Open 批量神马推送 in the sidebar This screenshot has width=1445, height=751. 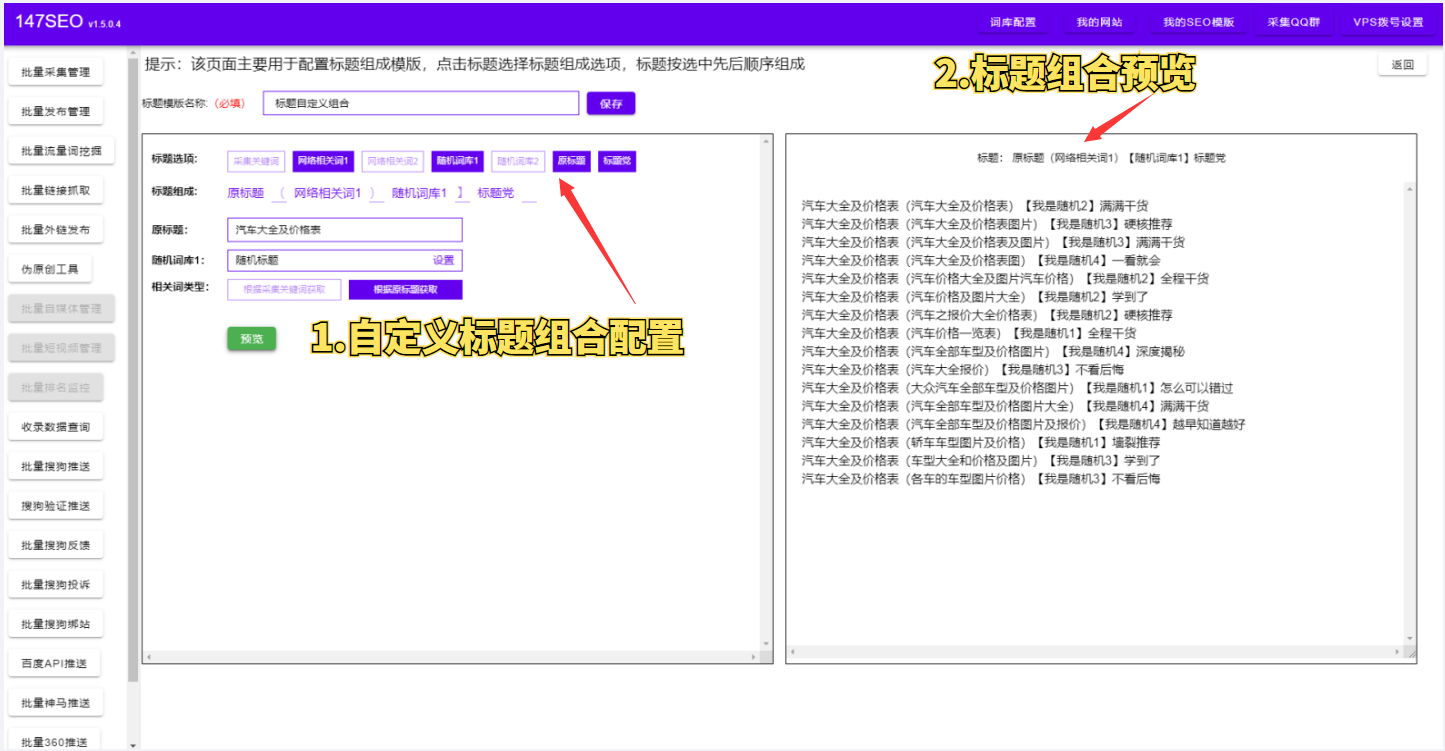tap(55, 704)
